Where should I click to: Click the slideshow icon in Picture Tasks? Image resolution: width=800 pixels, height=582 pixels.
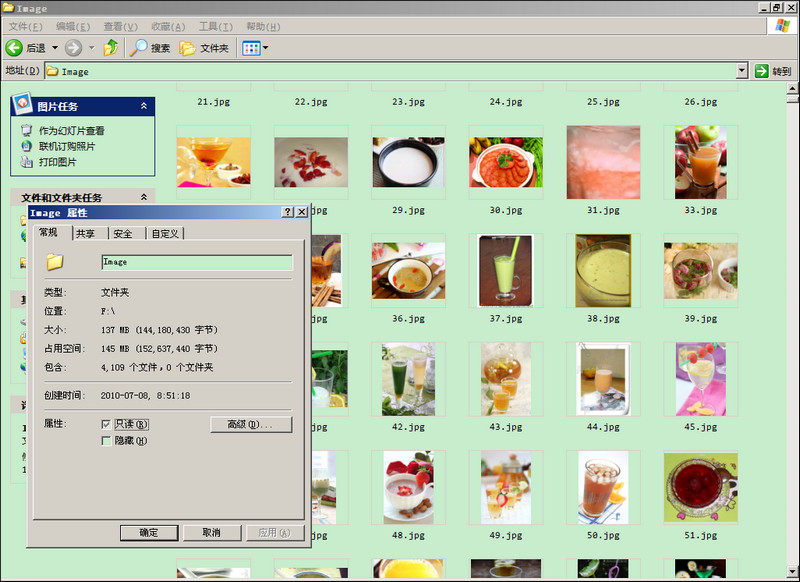pyautogui.click(x=27, y=131)
